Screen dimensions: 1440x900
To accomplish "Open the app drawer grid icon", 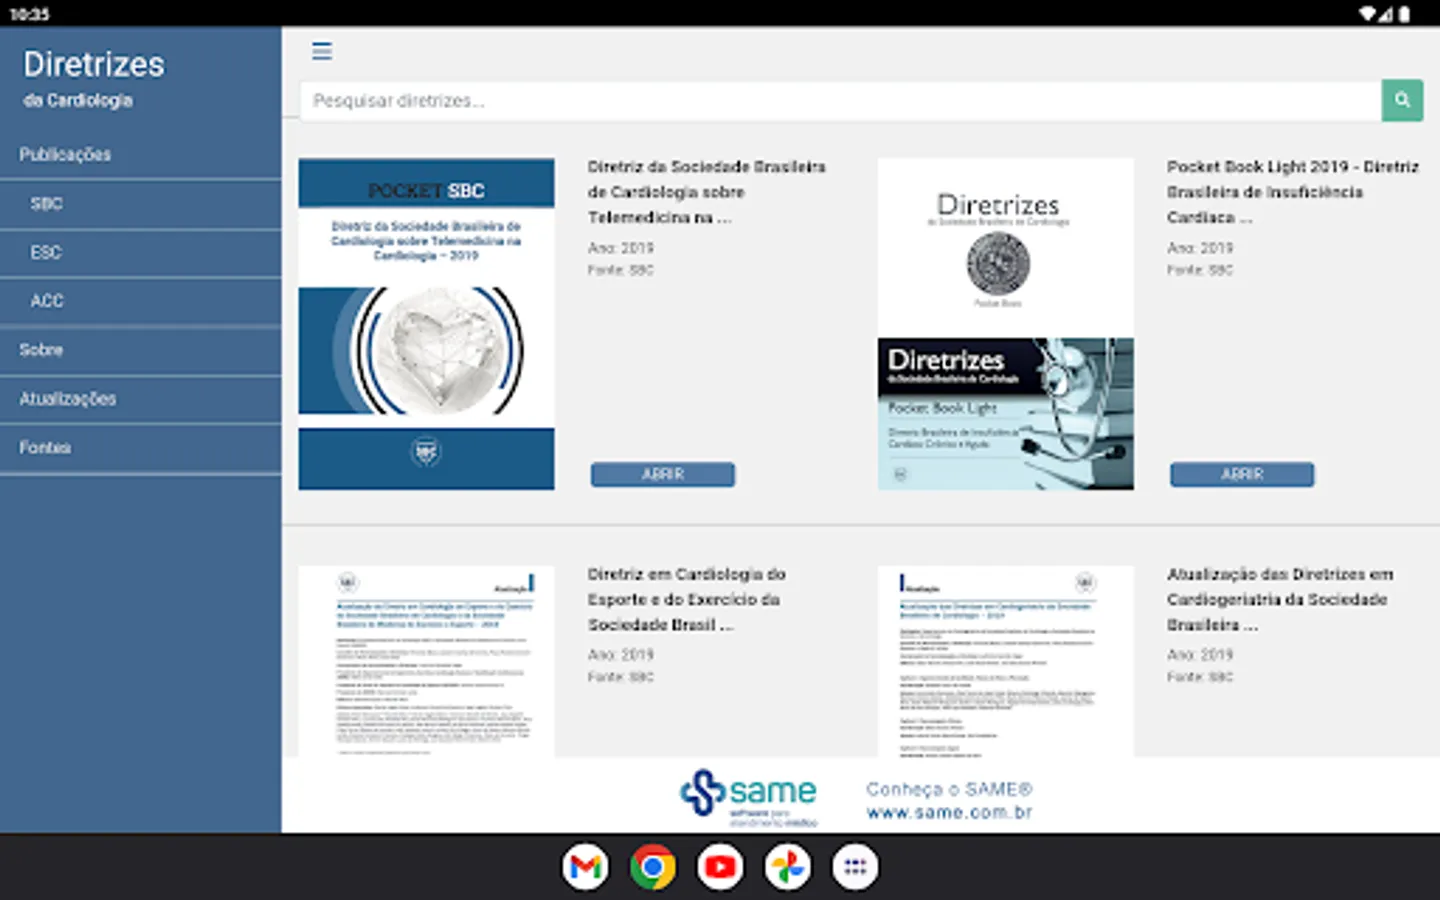I will click(x=855, y=867).
